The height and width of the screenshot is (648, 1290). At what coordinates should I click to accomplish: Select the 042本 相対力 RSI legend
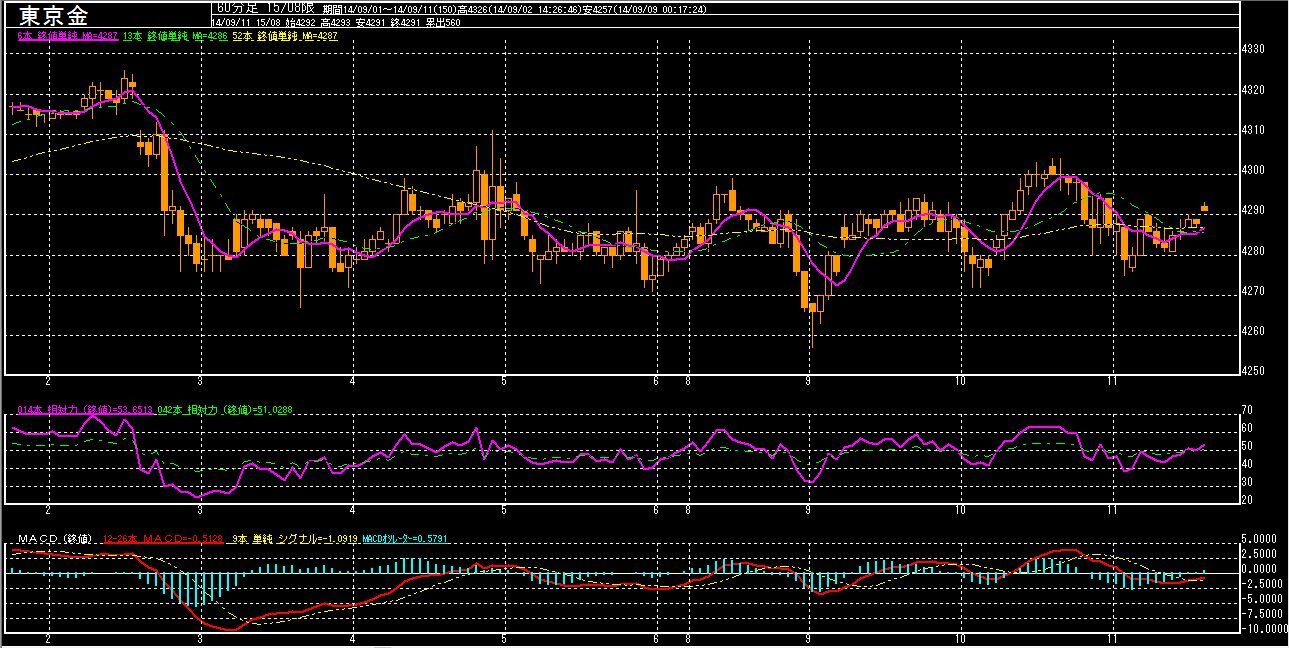(224, 410)
